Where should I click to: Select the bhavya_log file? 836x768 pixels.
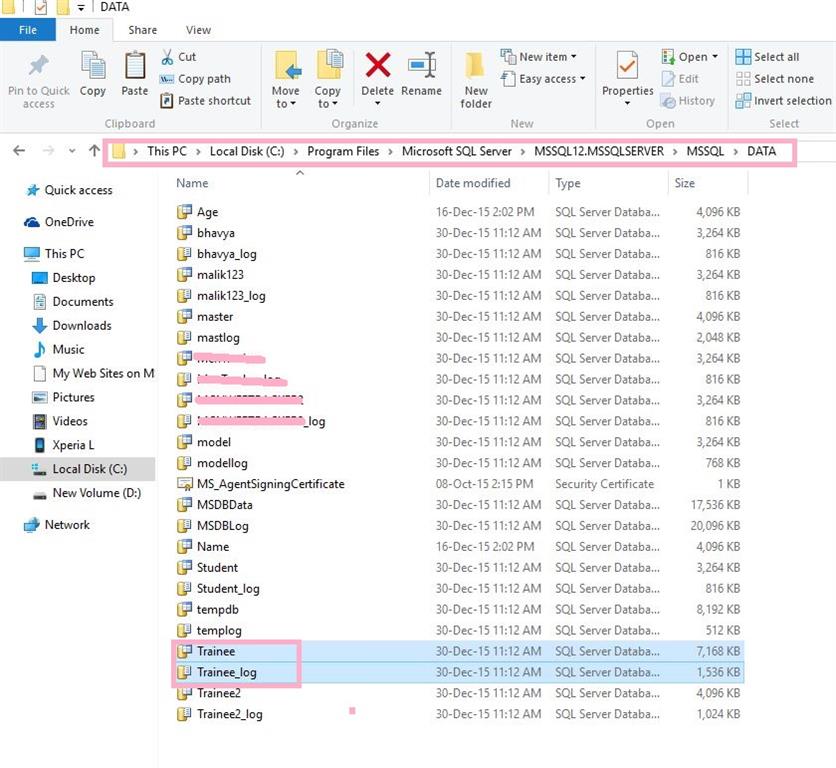[x=227, y=254]
